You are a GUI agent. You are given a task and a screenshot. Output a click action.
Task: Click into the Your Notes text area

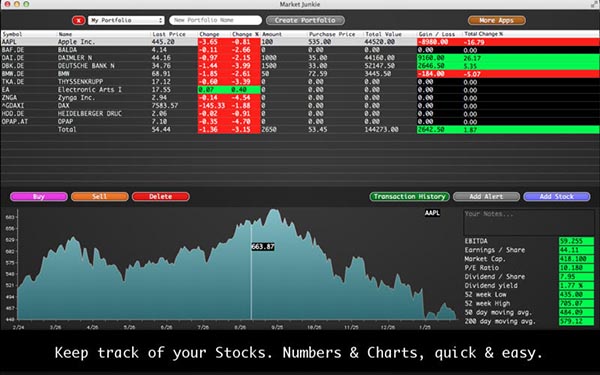click(x=528, y=222)
